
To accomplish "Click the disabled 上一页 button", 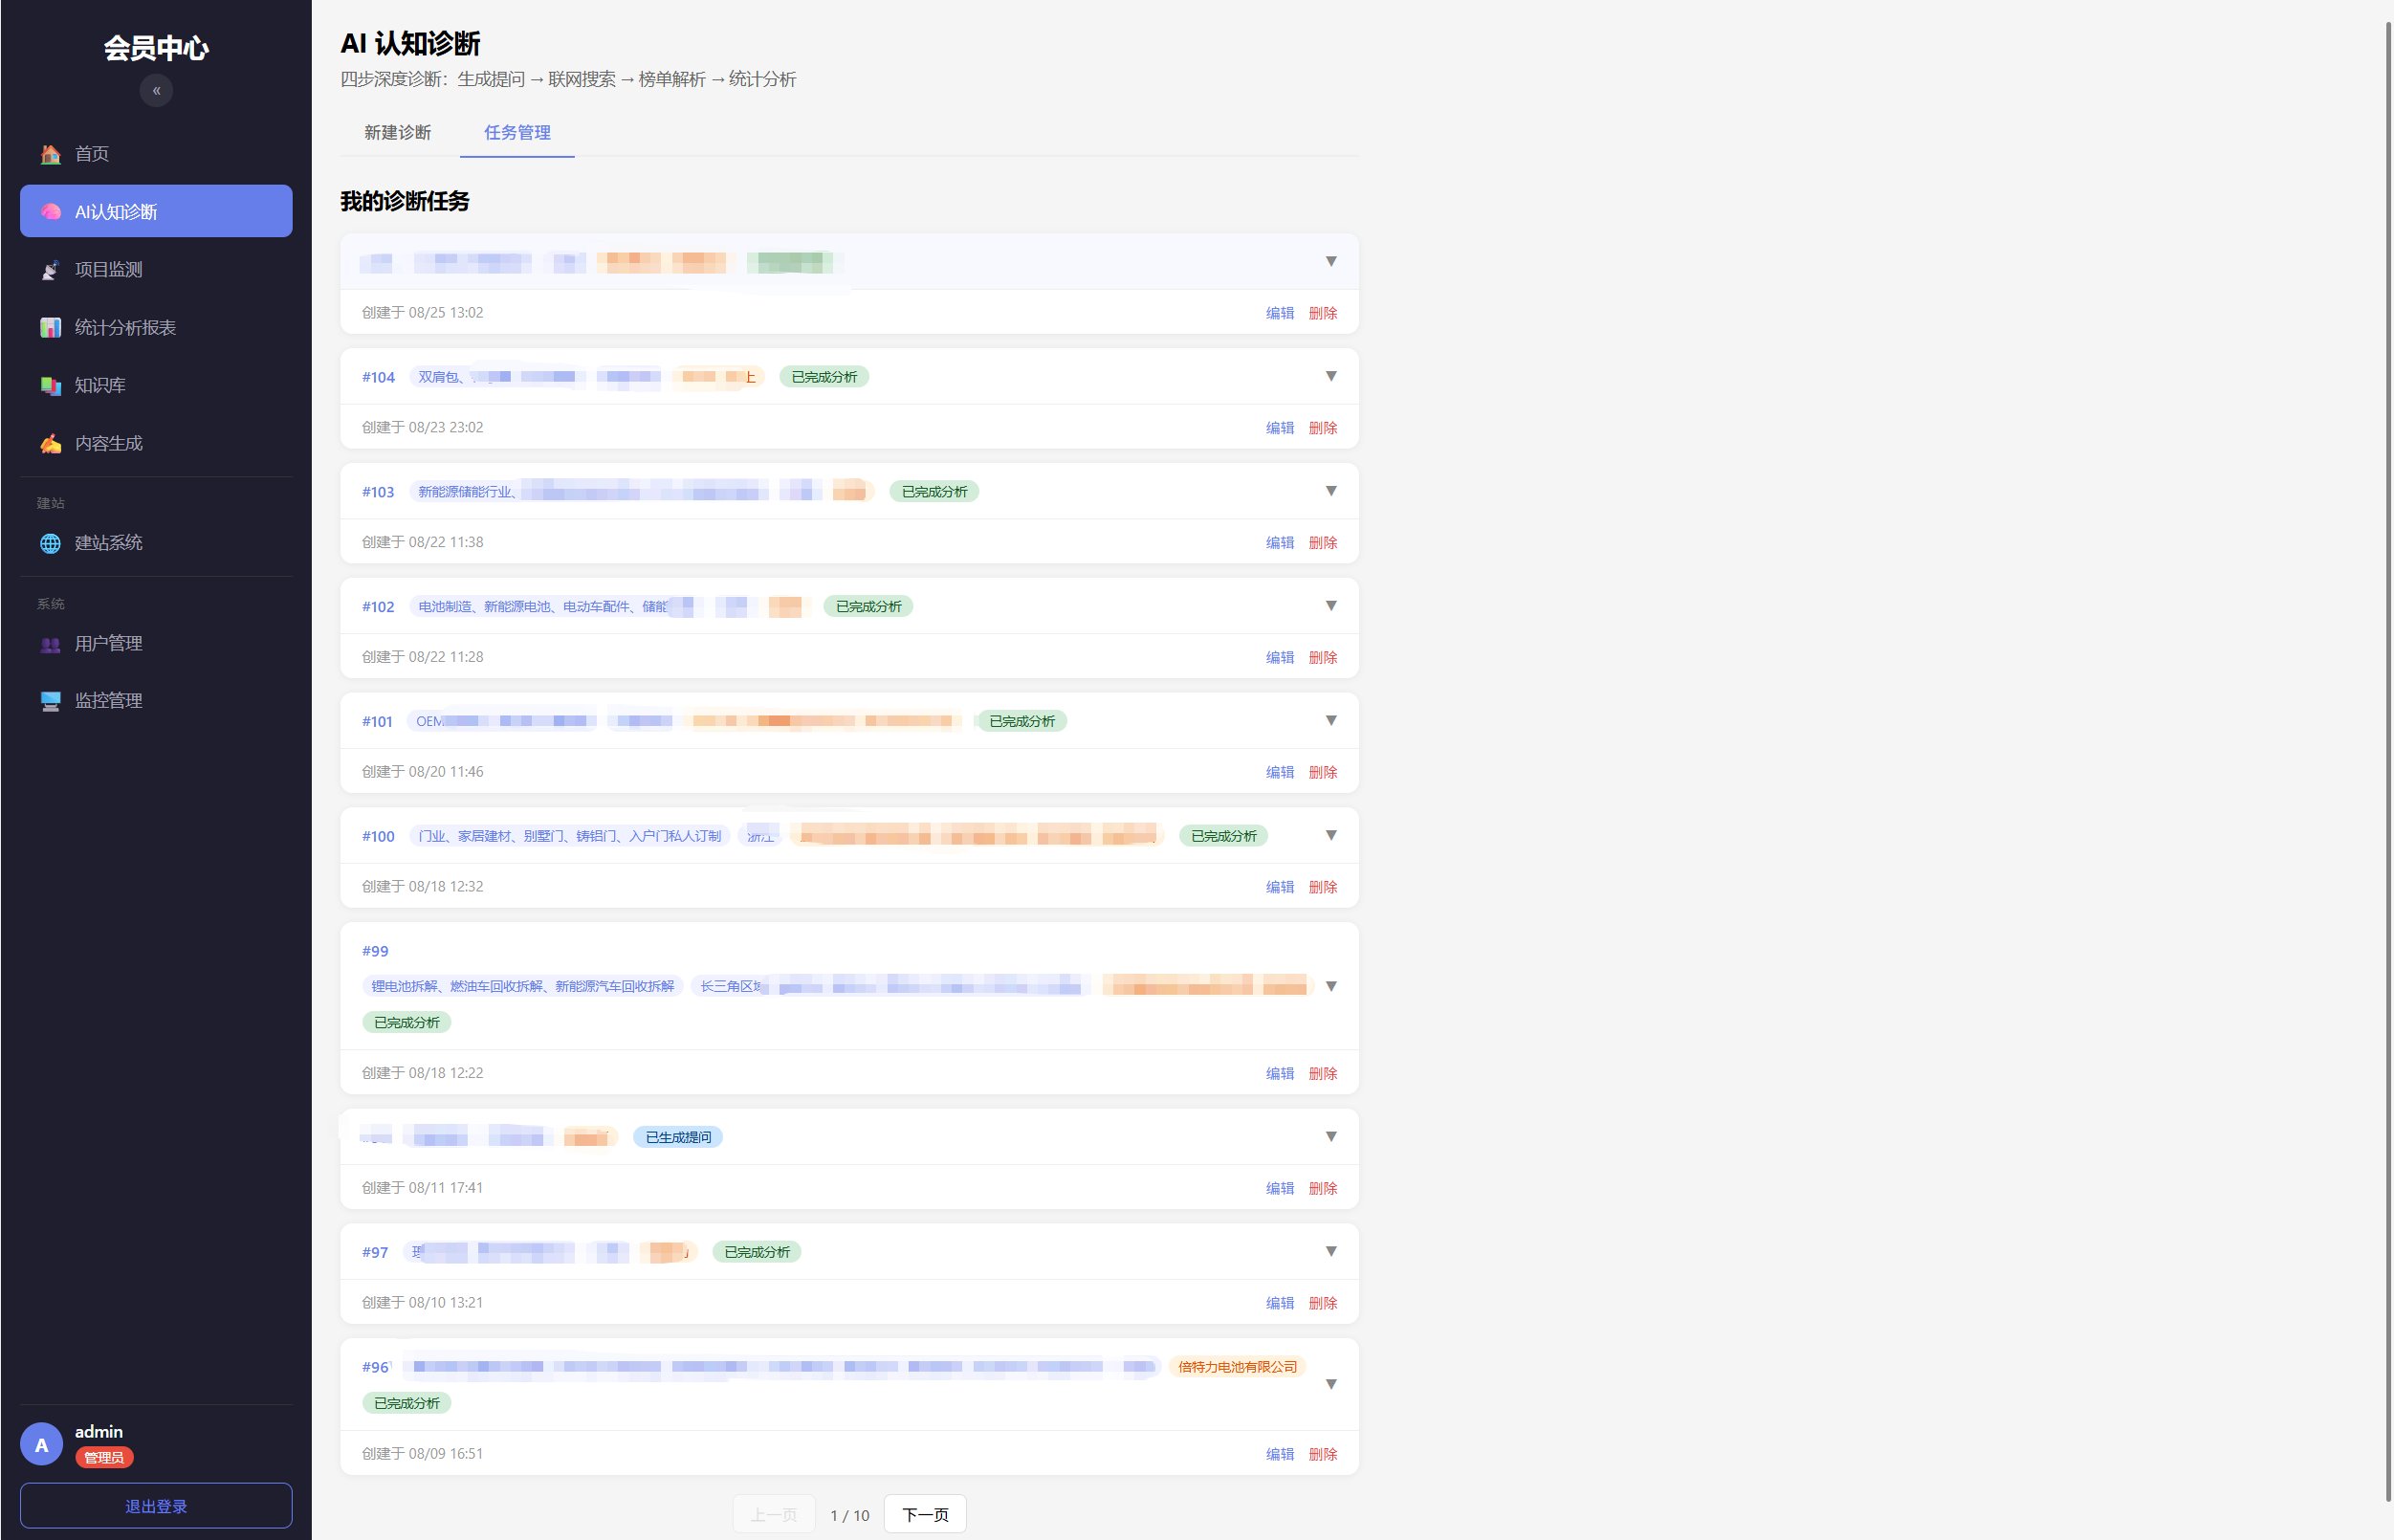I will pyautogui.click(x=774, y=1515).
